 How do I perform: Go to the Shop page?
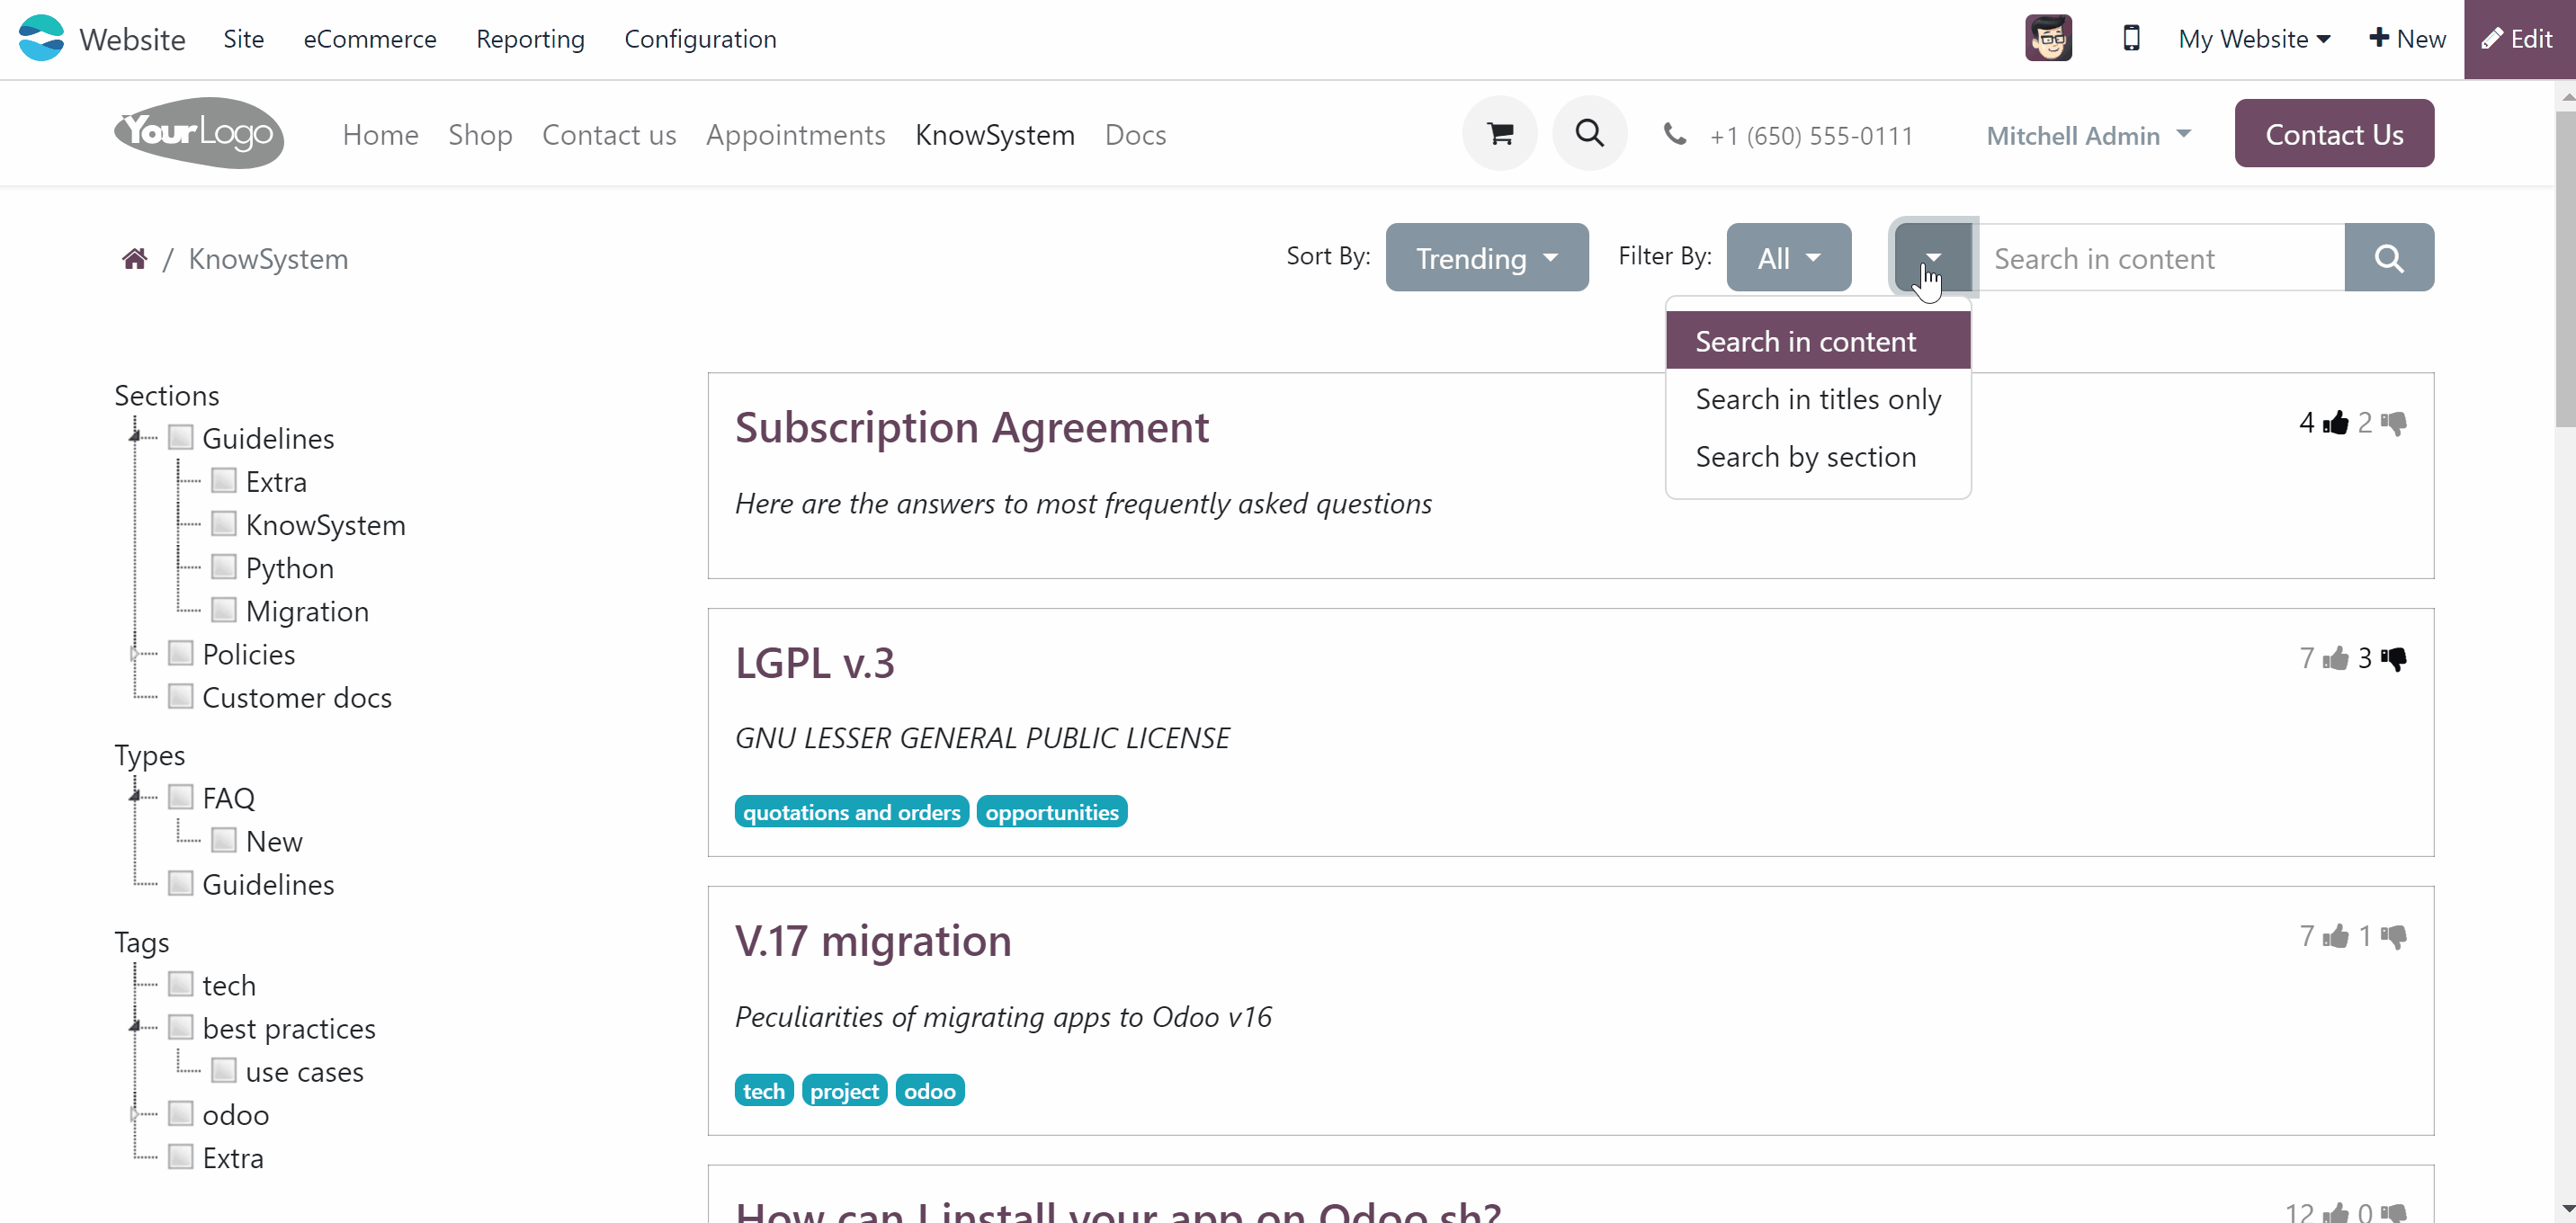coord(480,134)
